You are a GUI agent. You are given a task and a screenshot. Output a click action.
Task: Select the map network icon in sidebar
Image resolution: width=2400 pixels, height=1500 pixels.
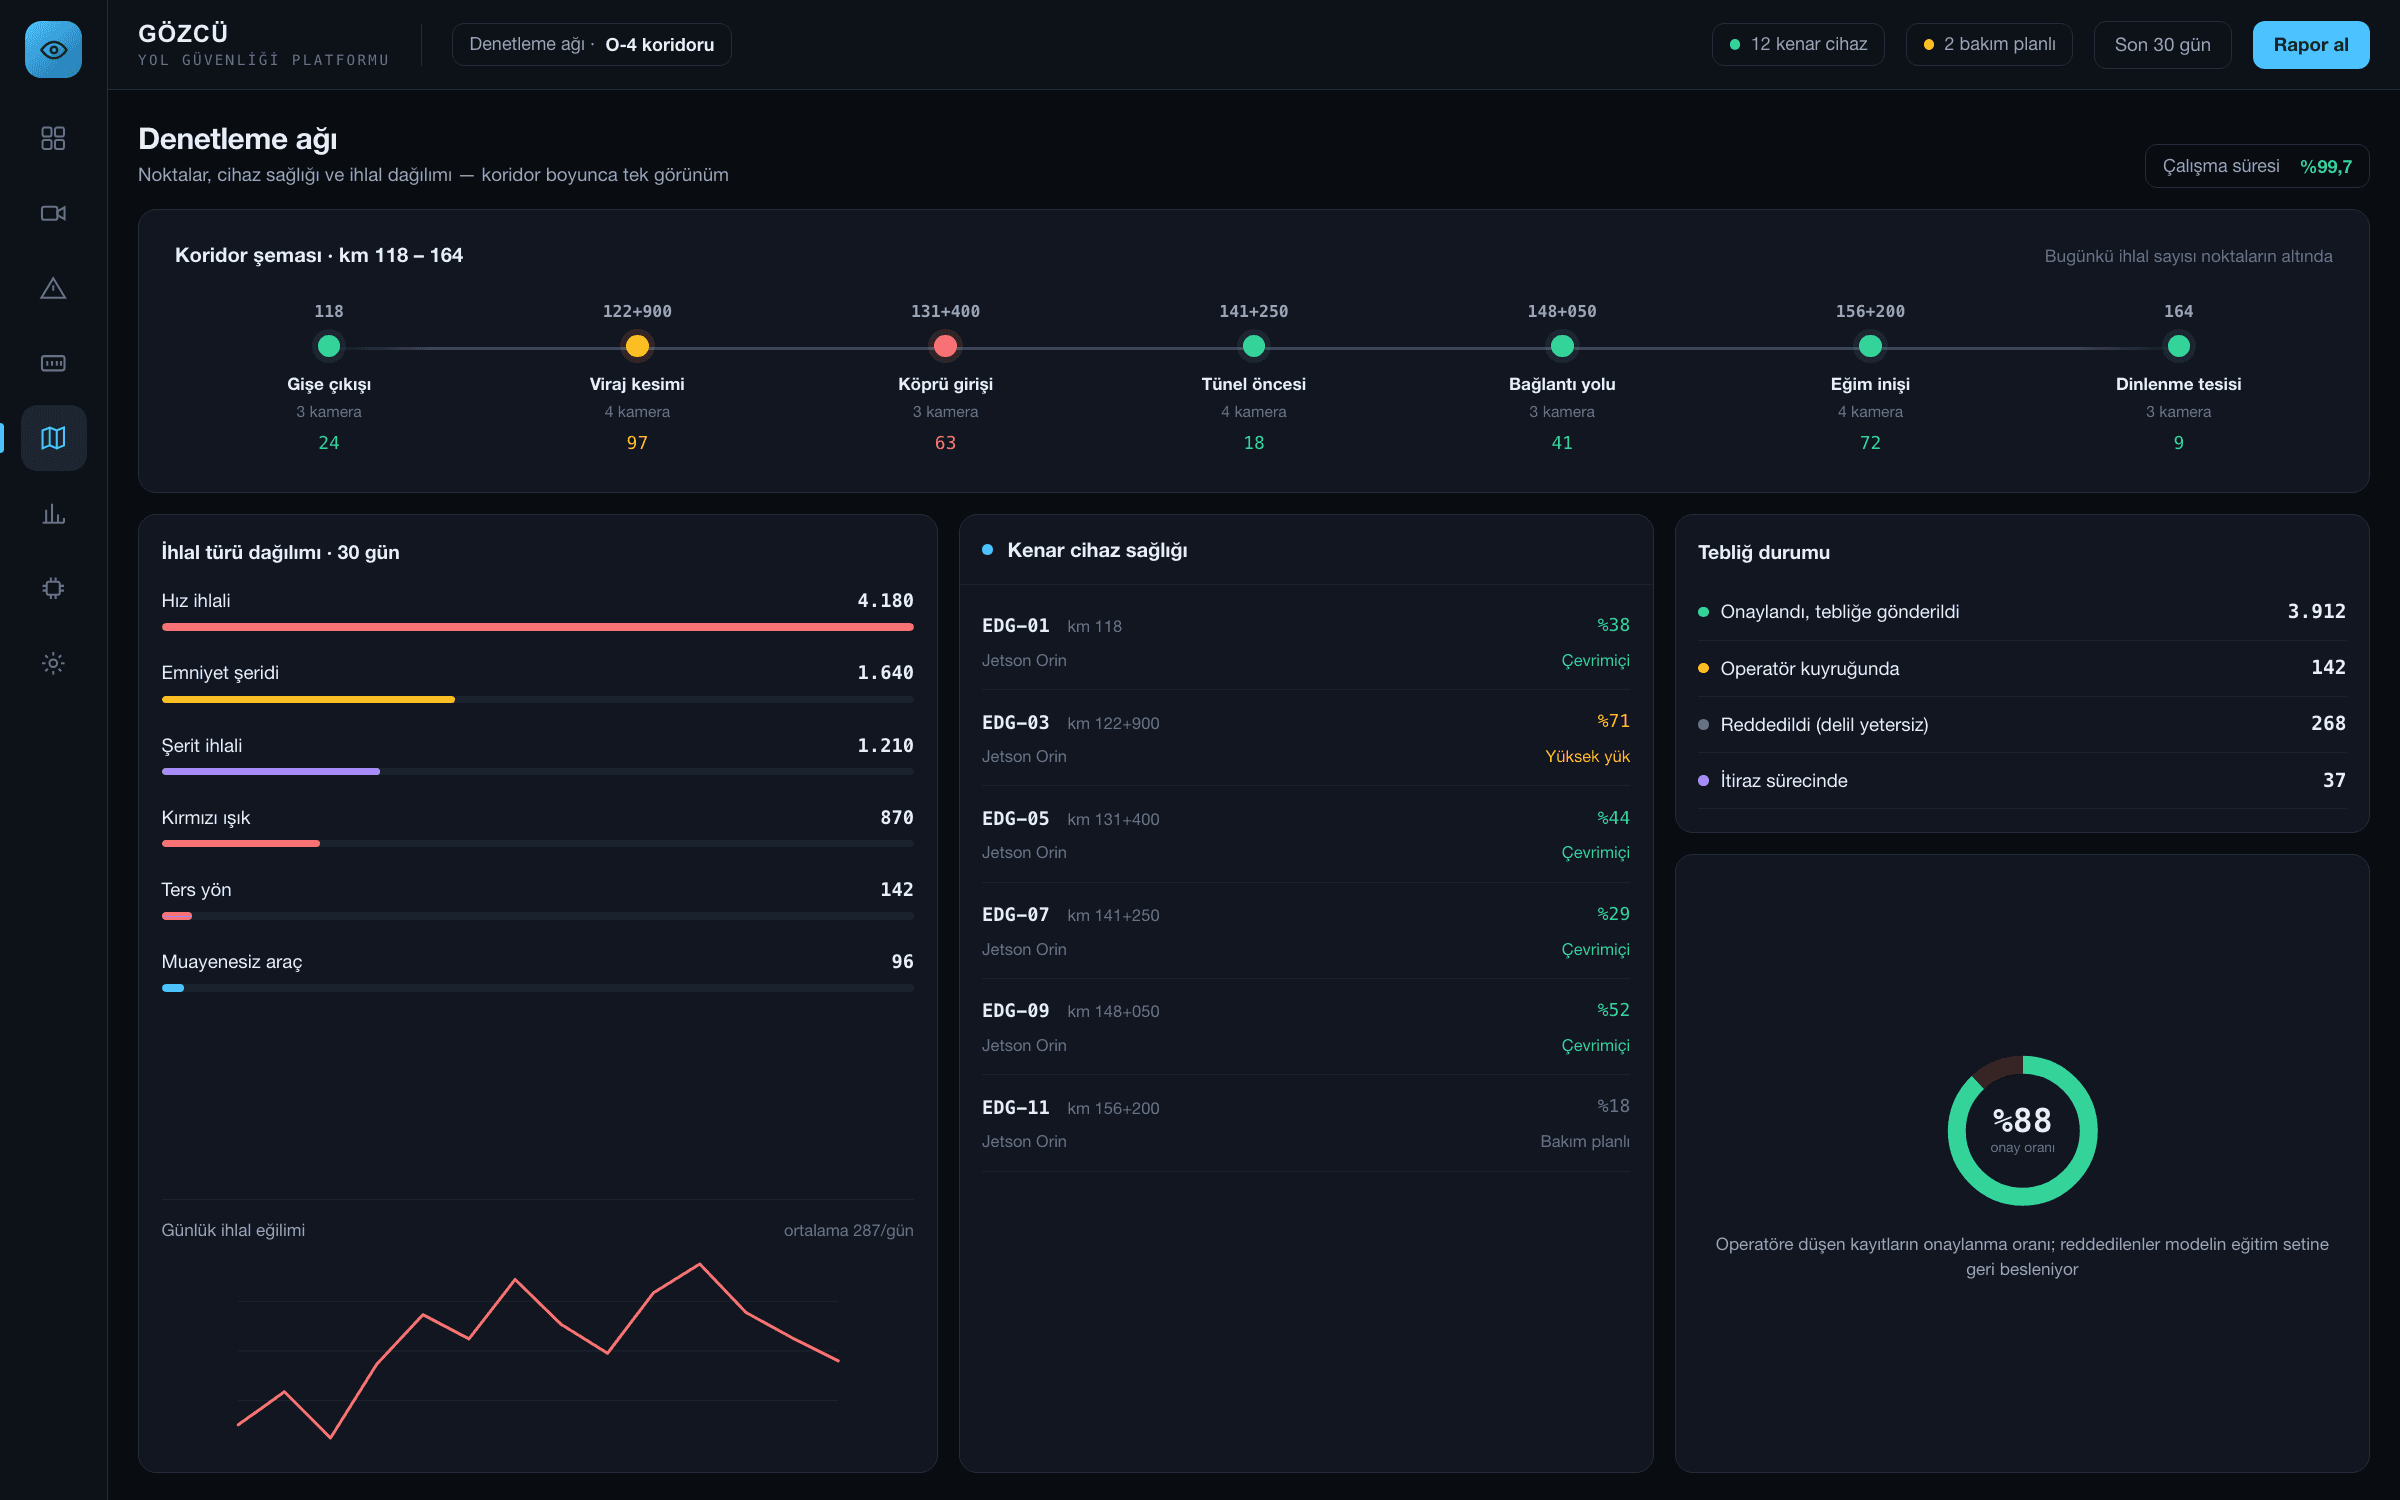53,438
